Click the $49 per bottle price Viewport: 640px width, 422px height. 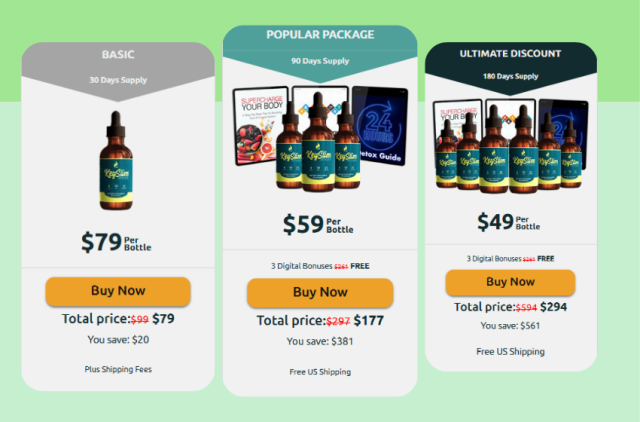(509, 222)
